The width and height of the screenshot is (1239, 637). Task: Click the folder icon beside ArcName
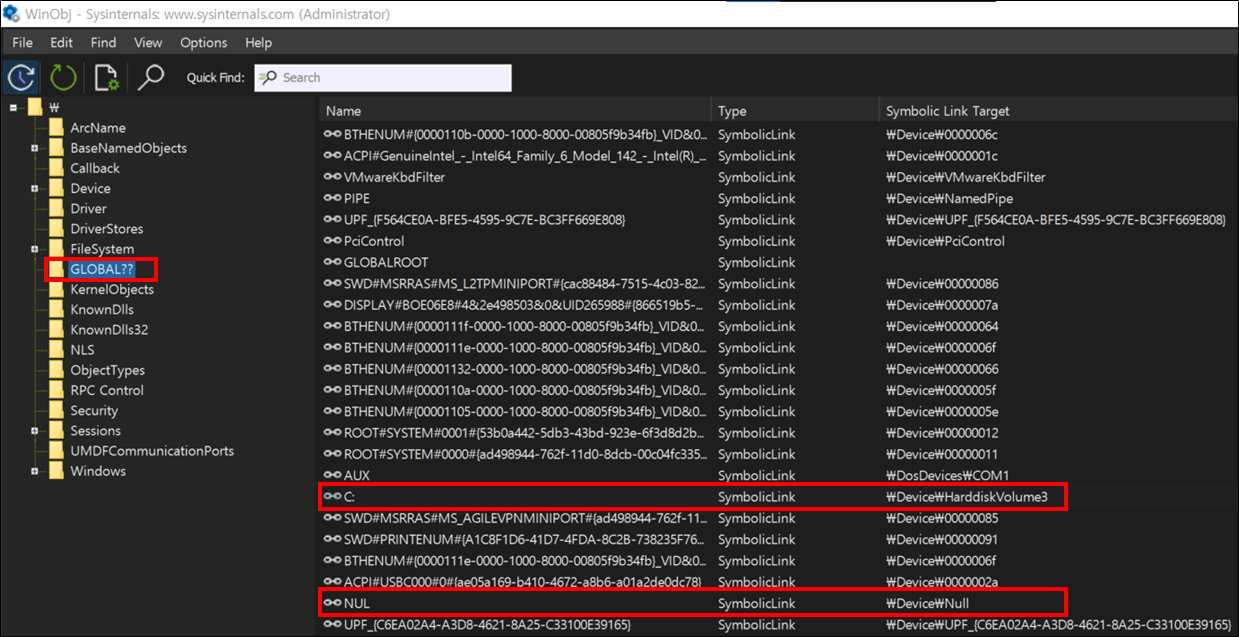pyautogui.click(x=55, y=128)
